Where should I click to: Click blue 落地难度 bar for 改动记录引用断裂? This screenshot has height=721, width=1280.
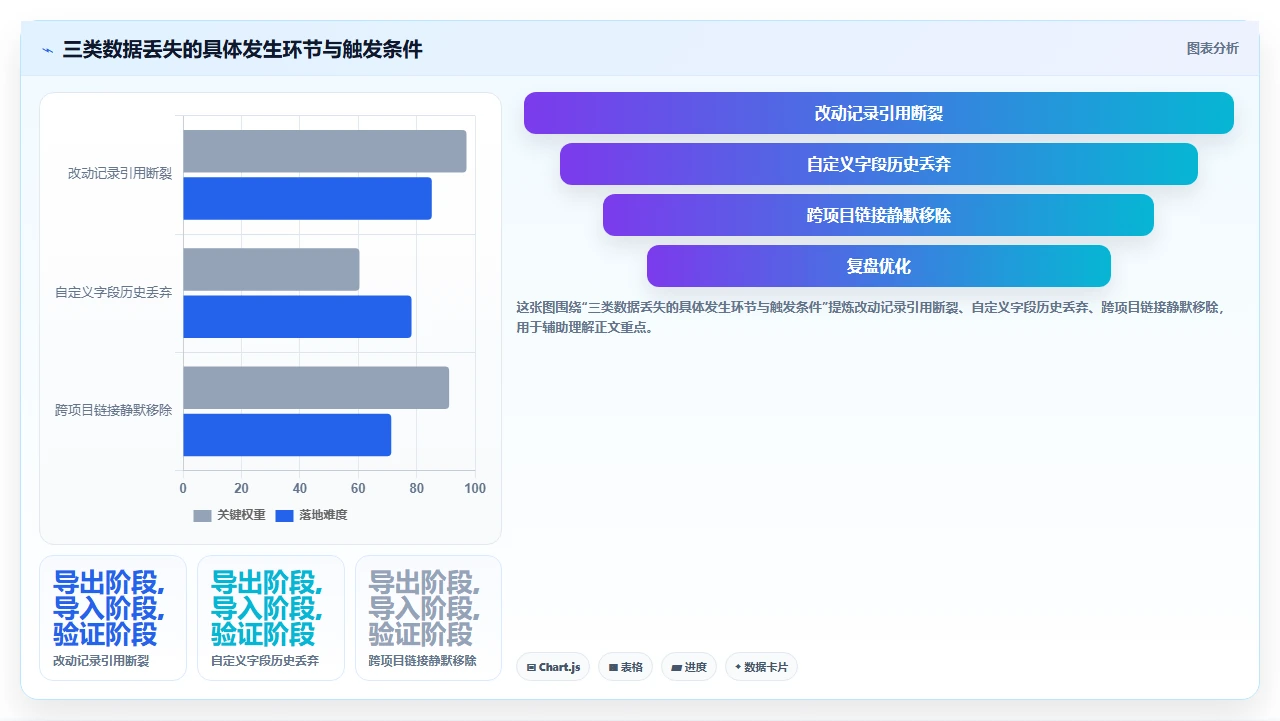point(307,198)
